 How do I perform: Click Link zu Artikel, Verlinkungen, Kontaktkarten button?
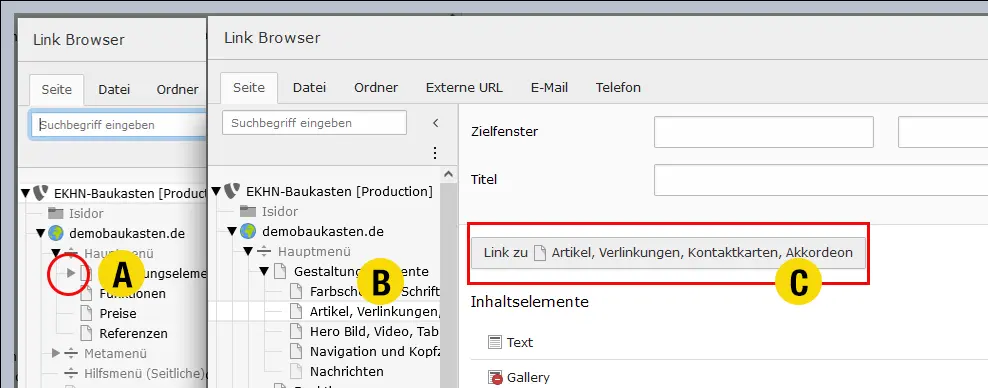[668, 253]
